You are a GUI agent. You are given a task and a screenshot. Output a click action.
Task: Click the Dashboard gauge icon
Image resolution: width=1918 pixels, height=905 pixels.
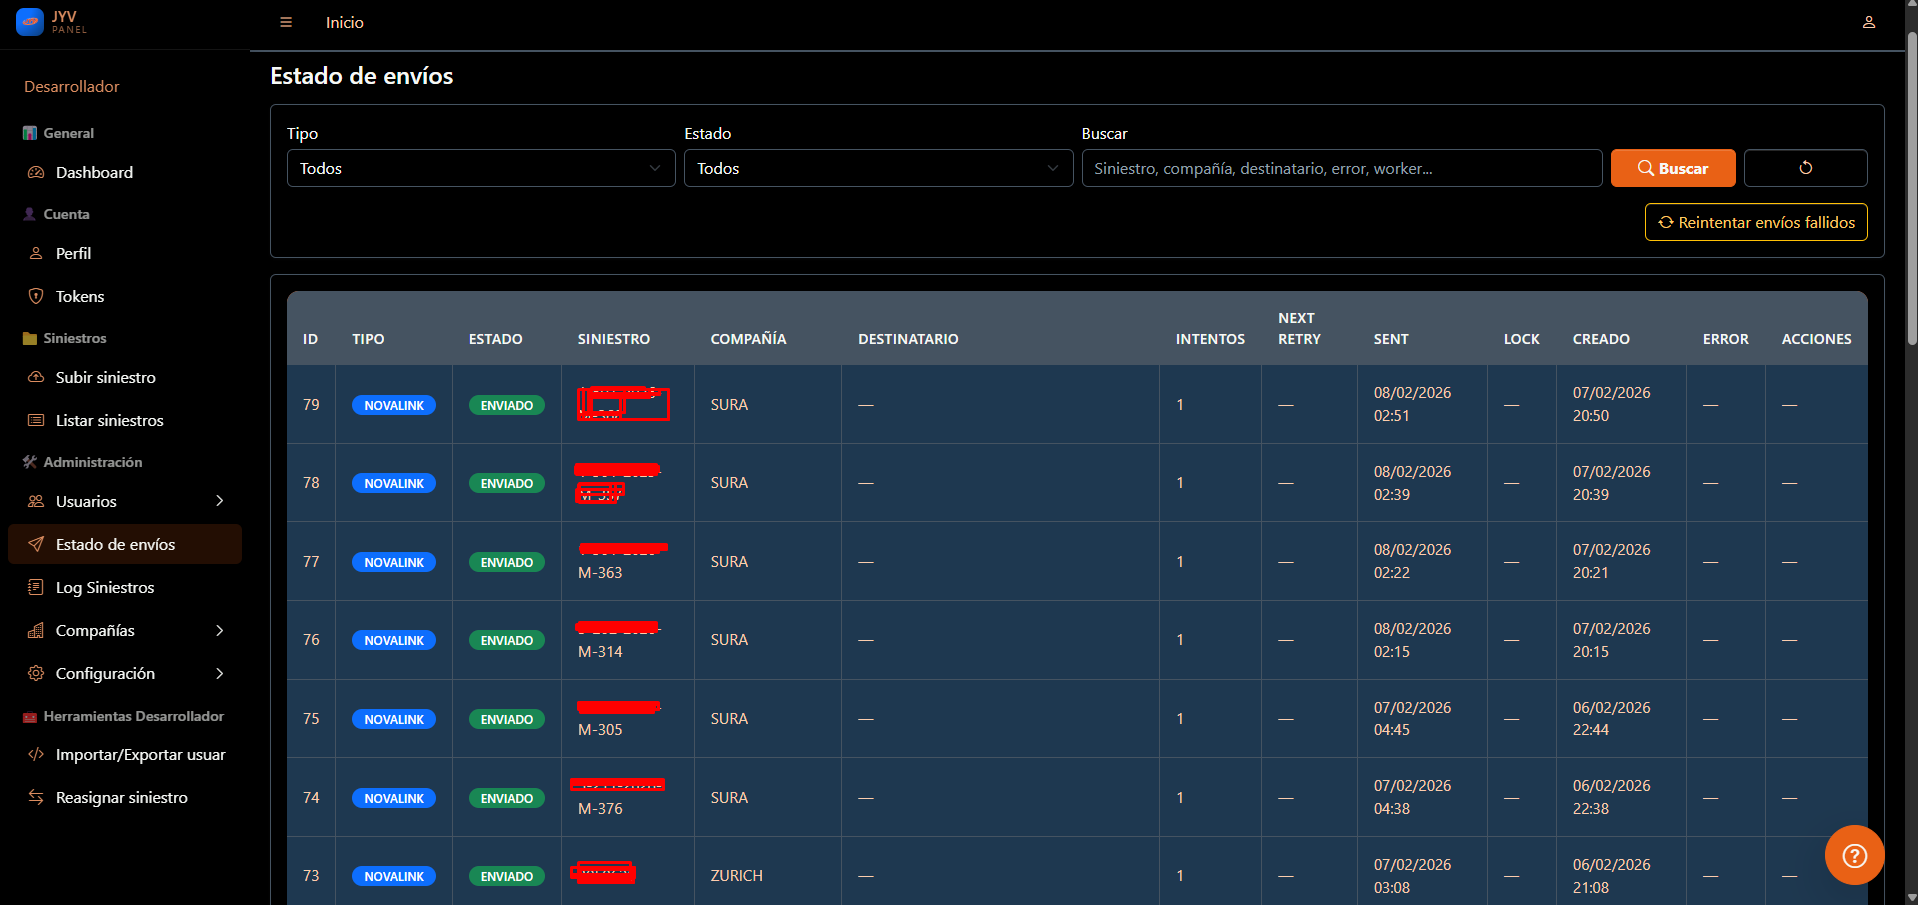tap(36, 172)
